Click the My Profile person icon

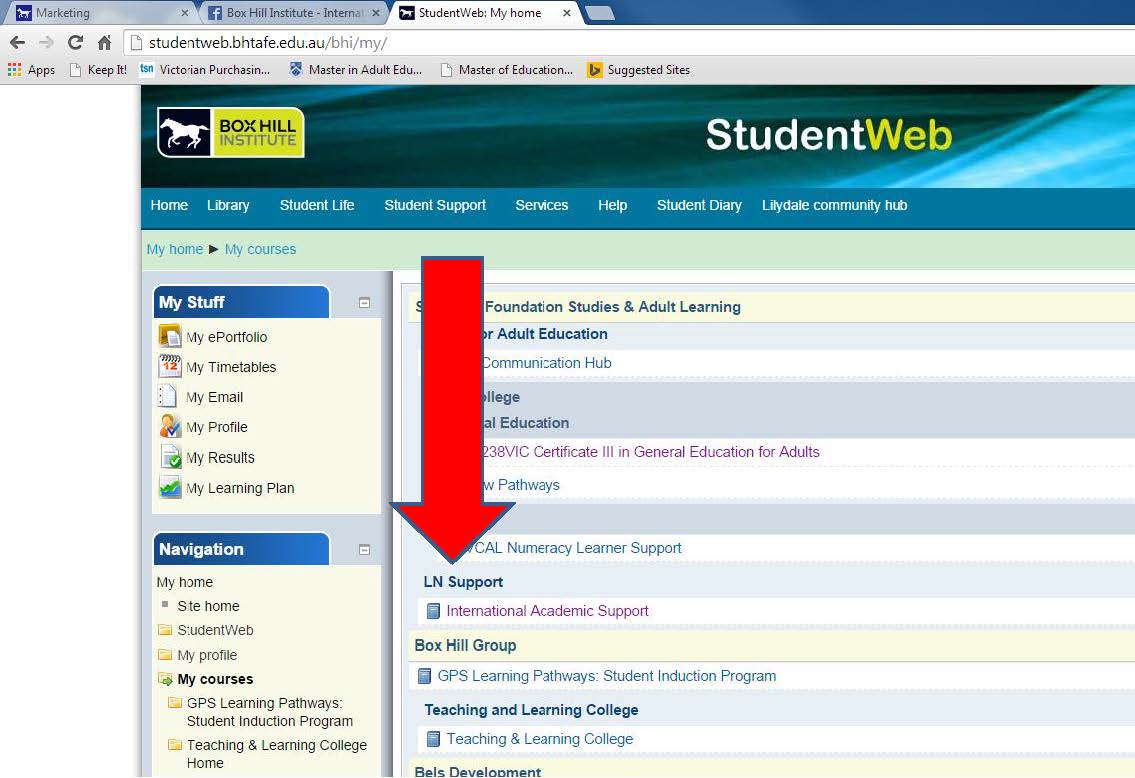coord(170,426)
